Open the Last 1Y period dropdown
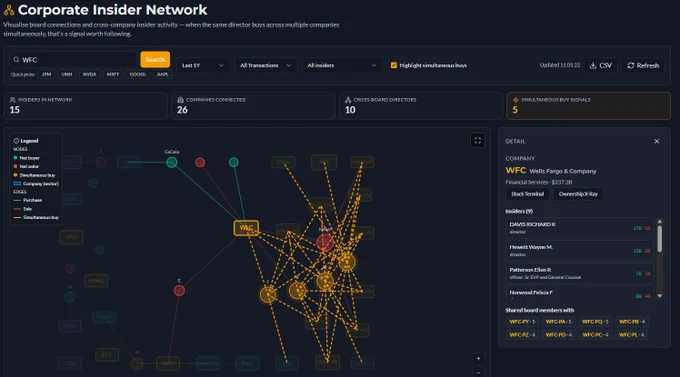The height and width of the screenshot is (377, 680). [x=203, y=66]
